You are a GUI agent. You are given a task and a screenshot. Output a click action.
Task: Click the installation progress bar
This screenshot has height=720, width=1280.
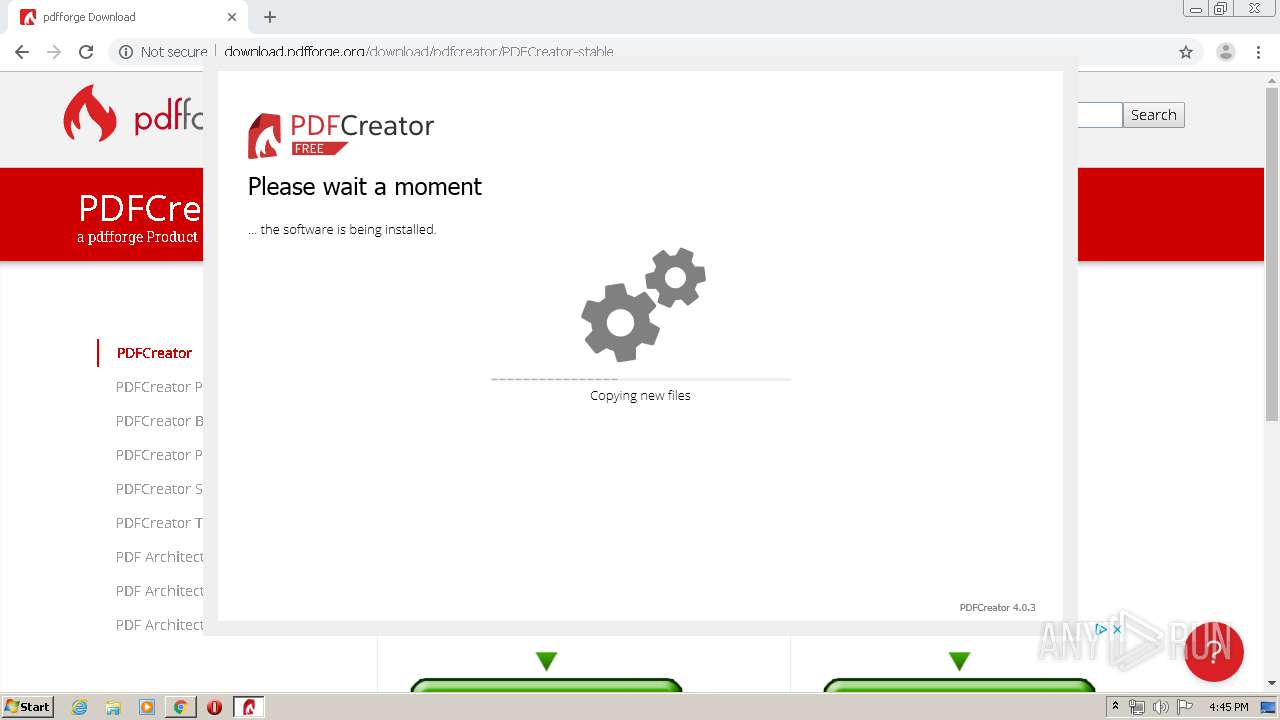(x=640, y=379)
